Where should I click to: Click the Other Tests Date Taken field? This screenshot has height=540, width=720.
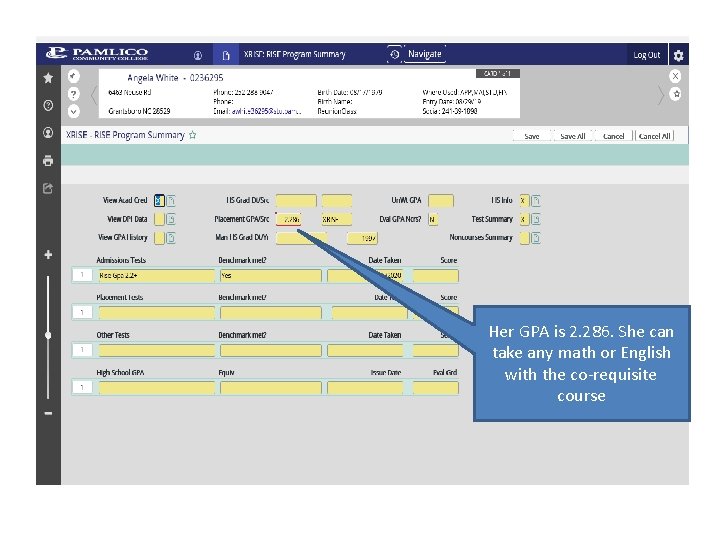[x=365, y=351]
